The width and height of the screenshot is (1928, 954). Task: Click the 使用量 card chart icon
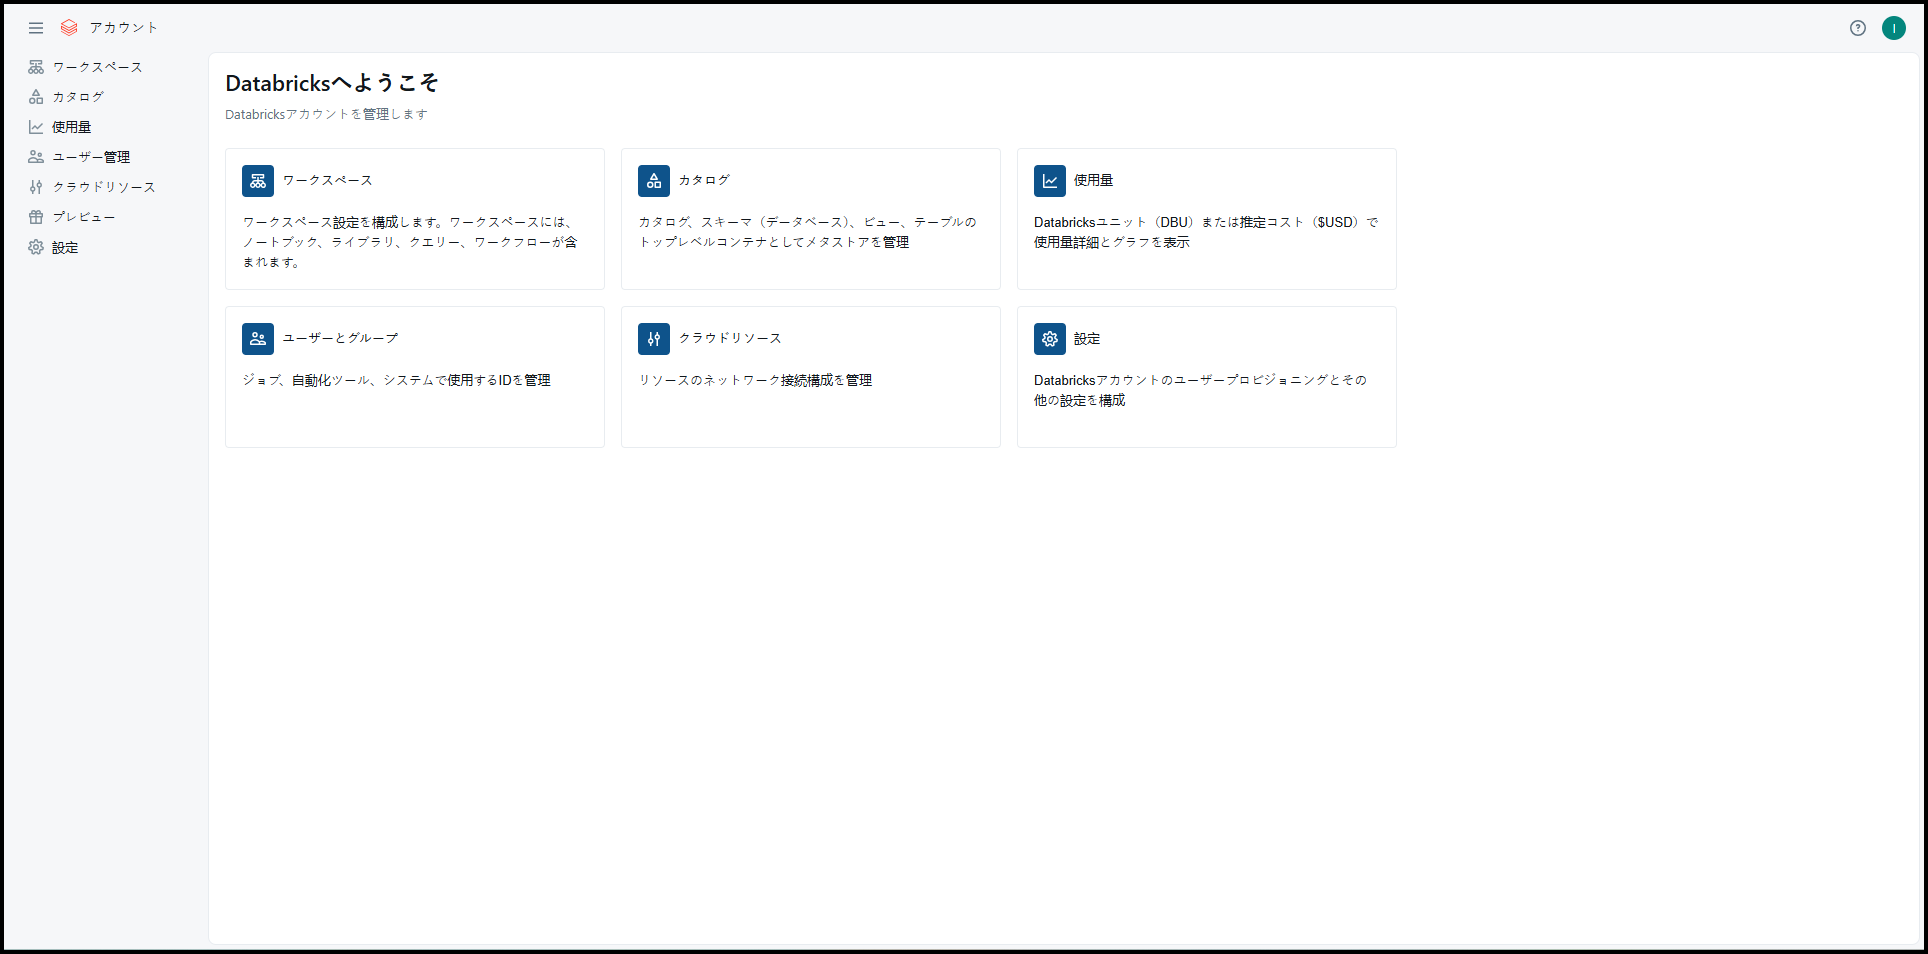click(1050, 181)
